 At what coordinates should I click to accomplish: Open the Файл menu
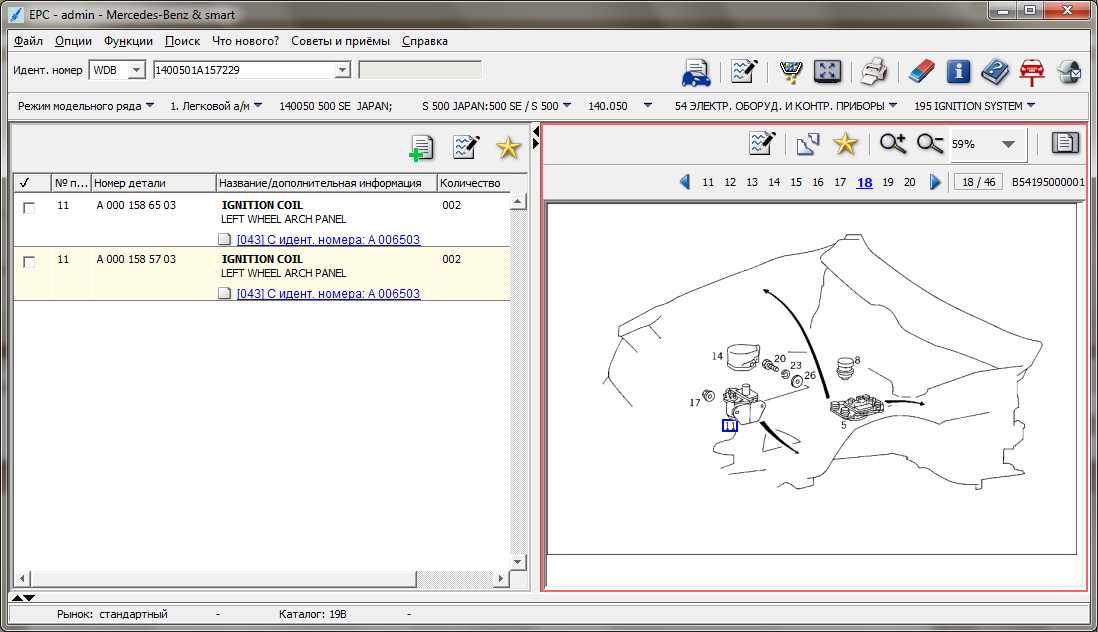pyautogui.click(x=28, y=41)
